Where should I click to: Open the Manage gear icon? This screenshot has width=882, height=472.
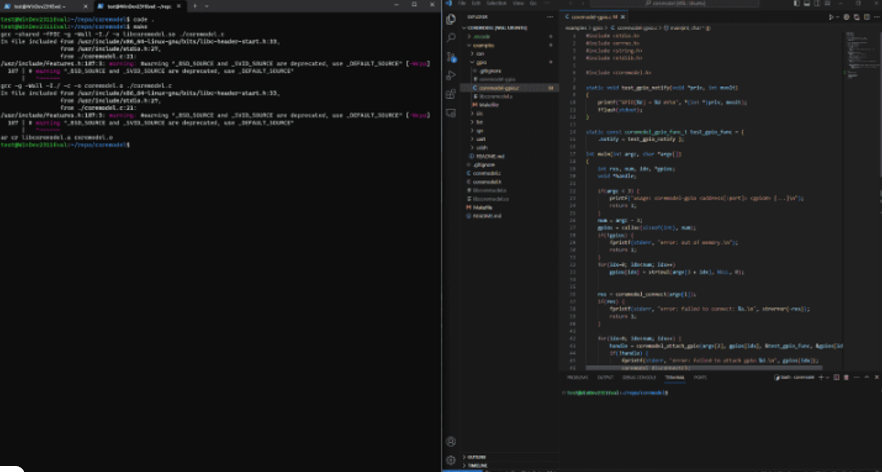[451, 458]
